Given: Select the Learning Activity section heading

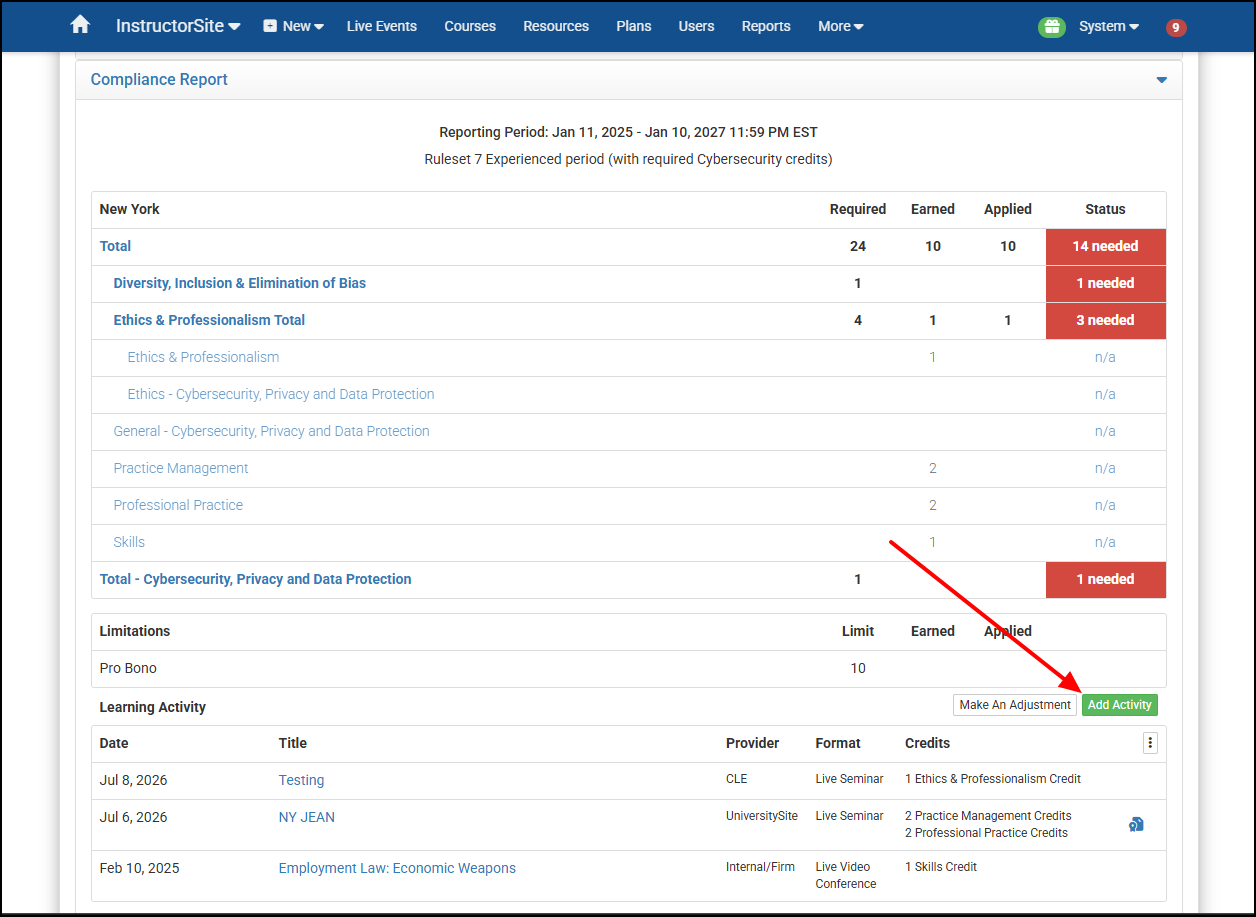Looking at the screenshot, I should click(152, 707).
